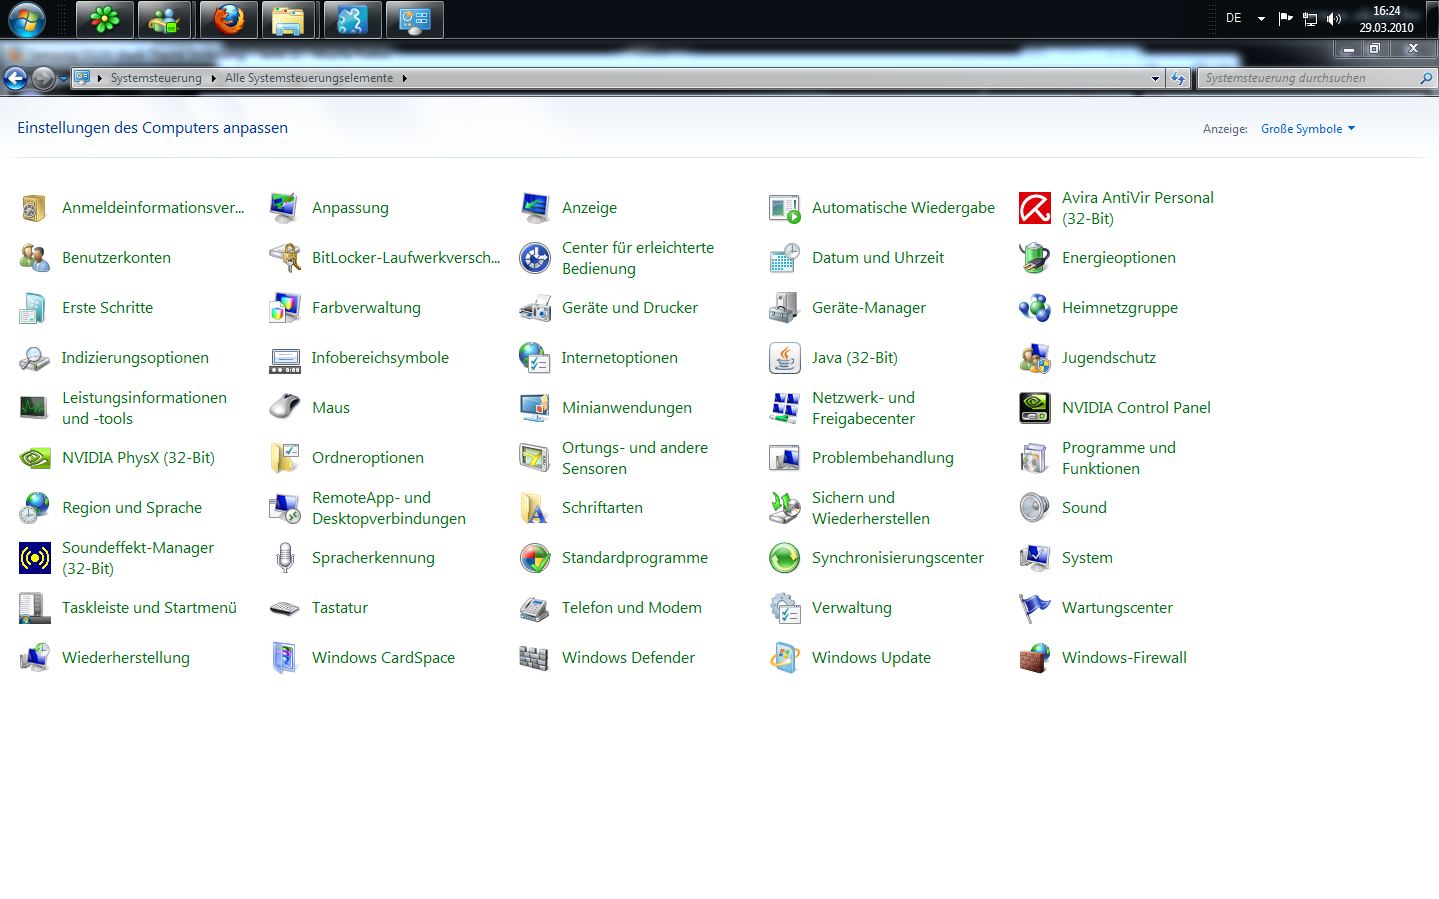Open ICQ green flower taskbar icon
The width and height of the screenshot is (1439, 899).
pos(105,20)
